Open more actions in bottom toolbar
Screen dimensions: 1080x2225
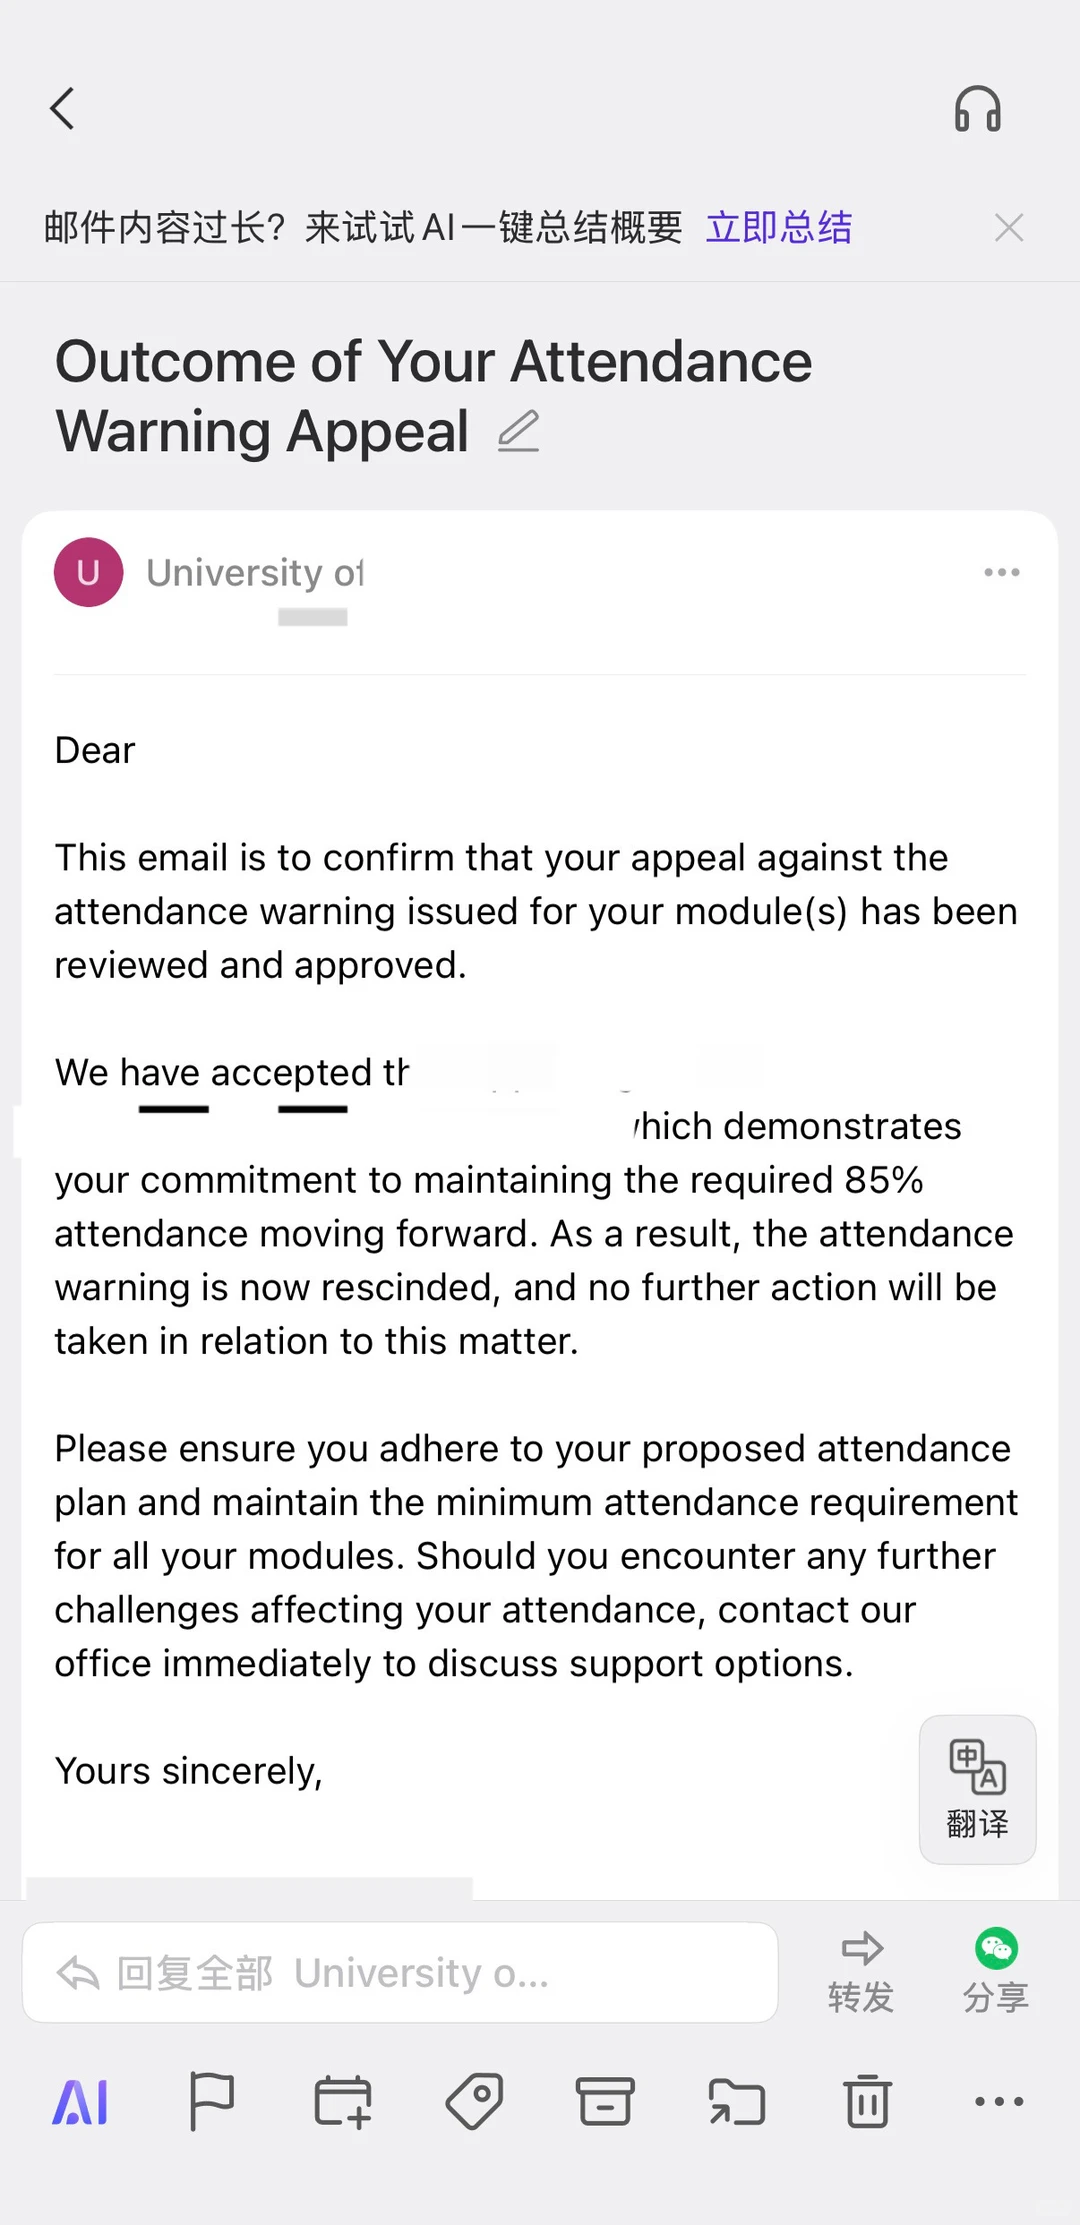[x=999, y=2102]
